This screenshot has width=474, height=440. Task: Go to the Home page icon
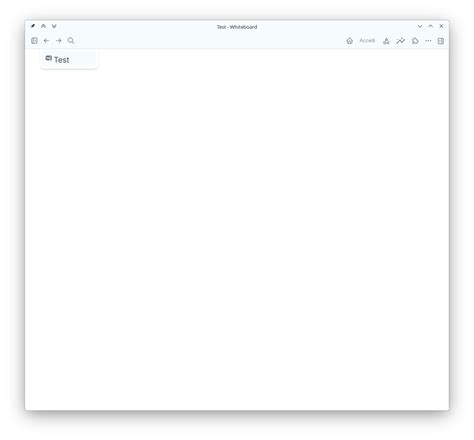(x=349, y=41)
